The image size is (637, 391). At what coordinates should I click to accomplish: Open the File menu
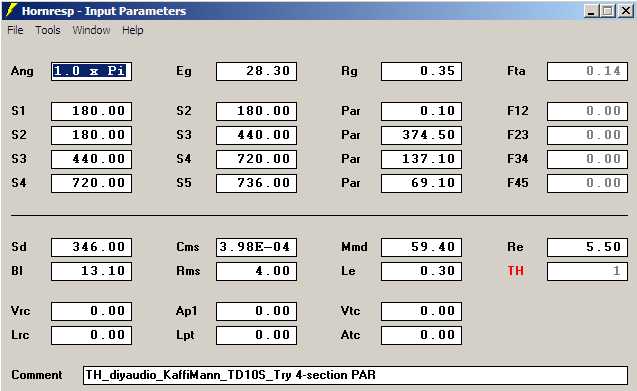(x=15, y=30)
